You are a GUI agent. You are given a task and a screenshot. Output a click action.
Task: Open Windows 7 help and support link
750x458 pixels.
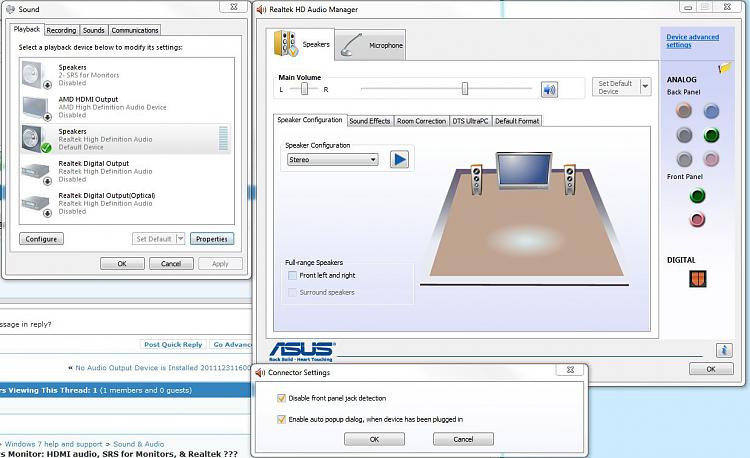click(53, 444)
